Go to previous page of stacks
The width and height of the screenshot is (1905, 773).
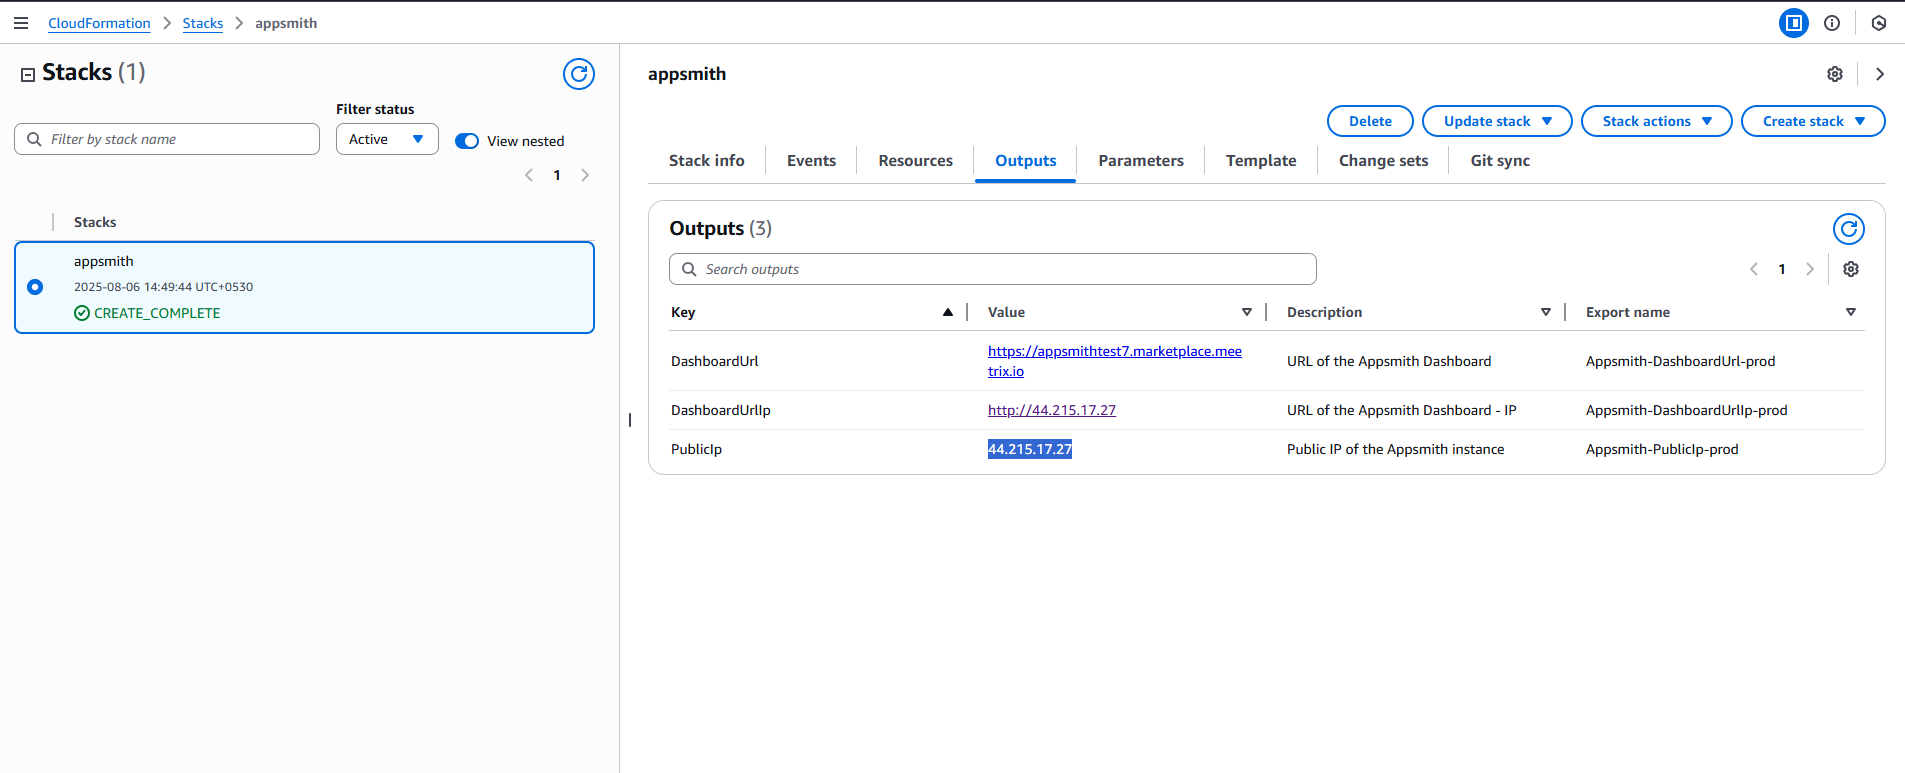529,175
